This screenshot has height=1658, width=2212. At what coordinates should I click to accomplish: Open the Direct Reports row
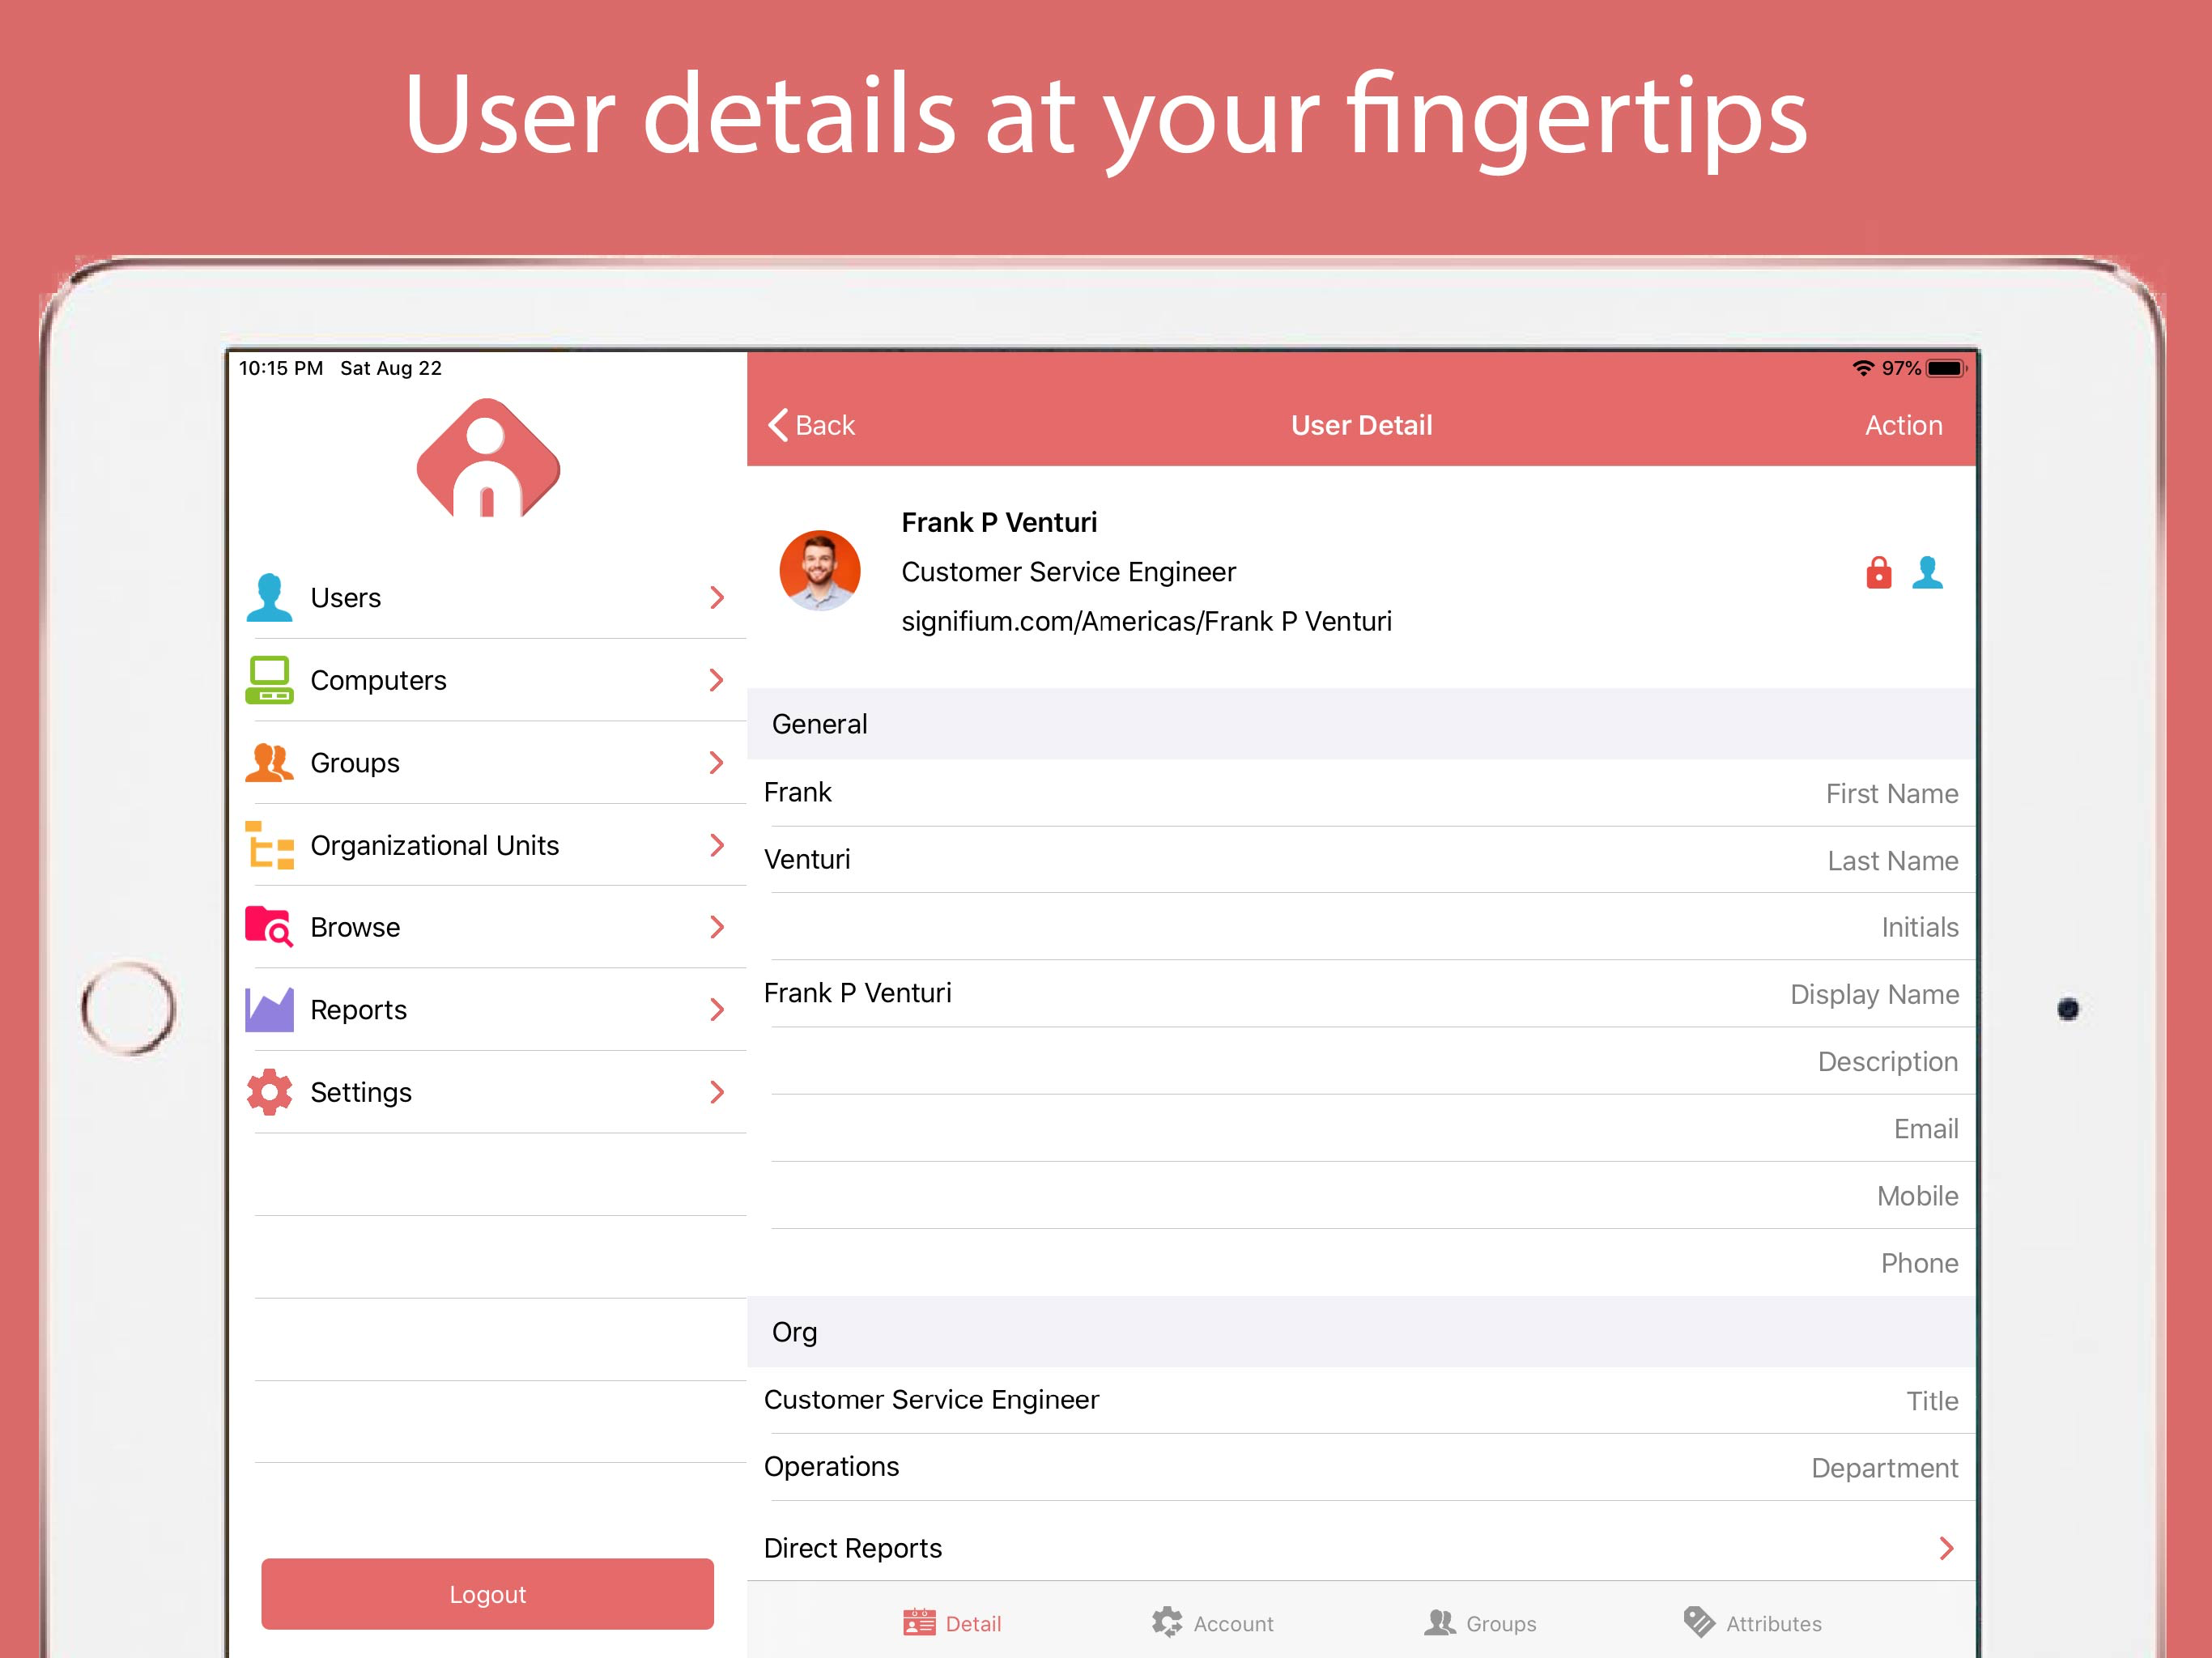pos(1361,1548)
